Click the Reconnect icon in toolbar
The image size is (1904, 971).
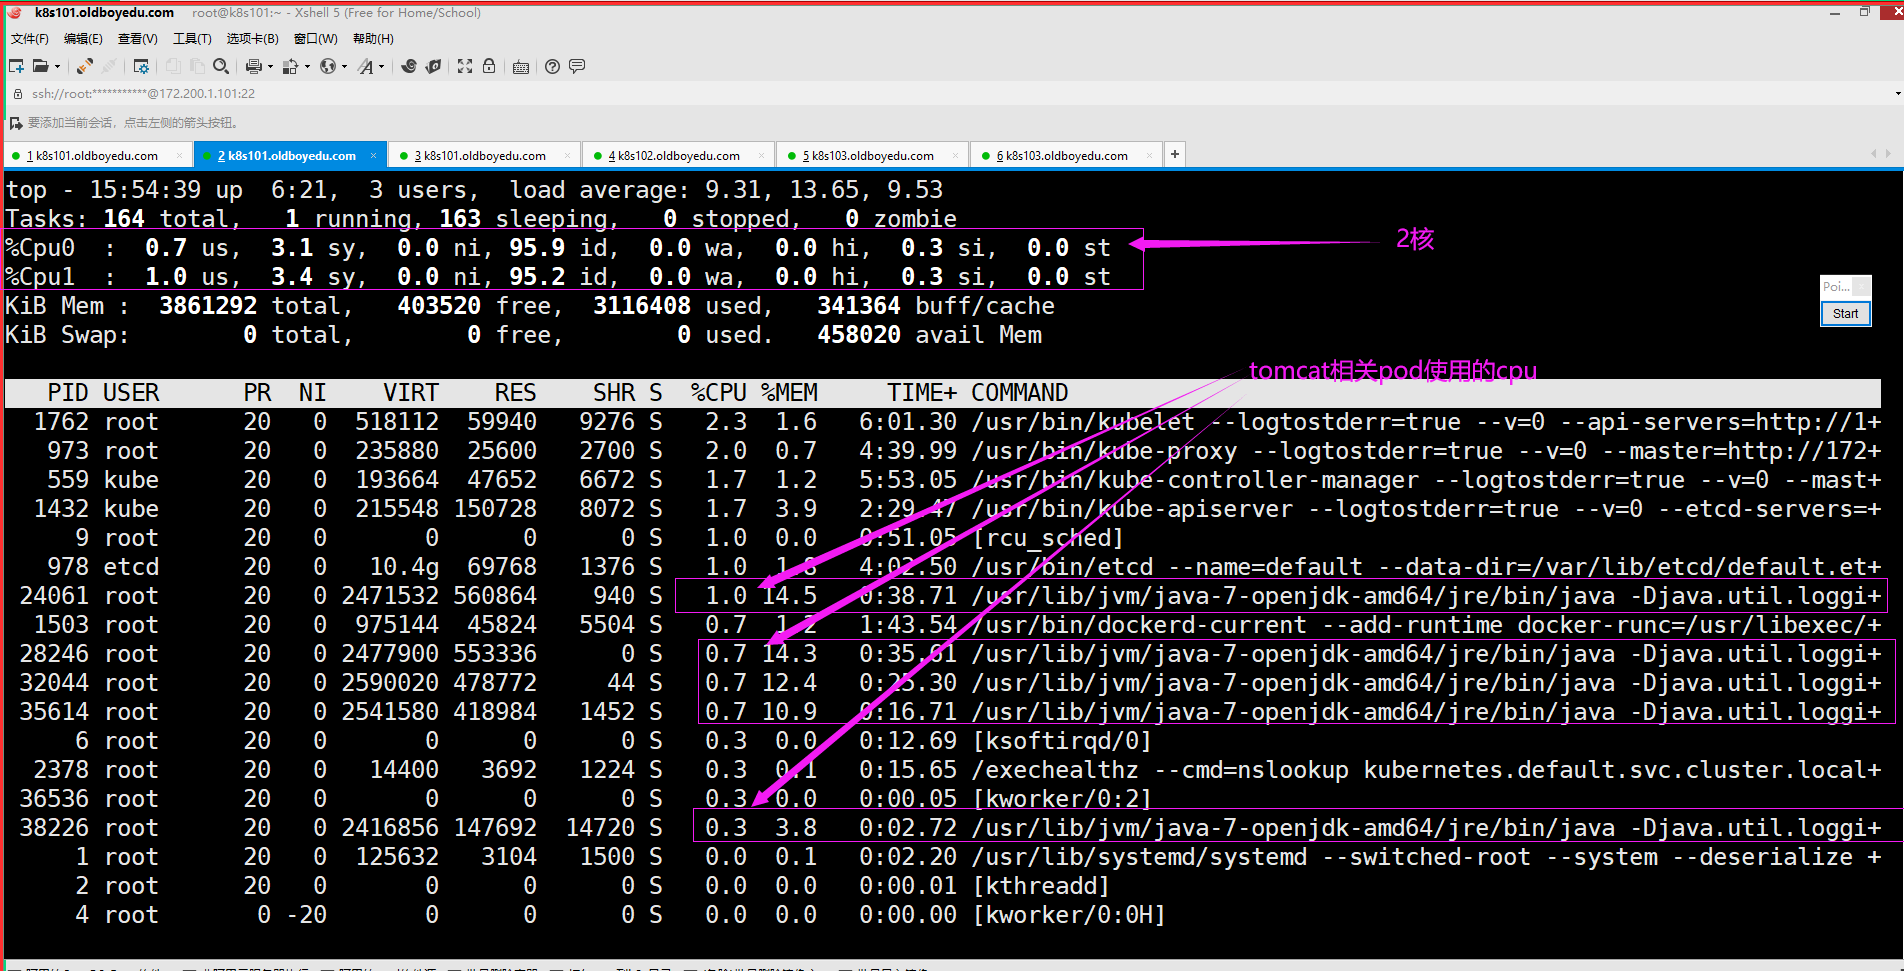[85, 66]
